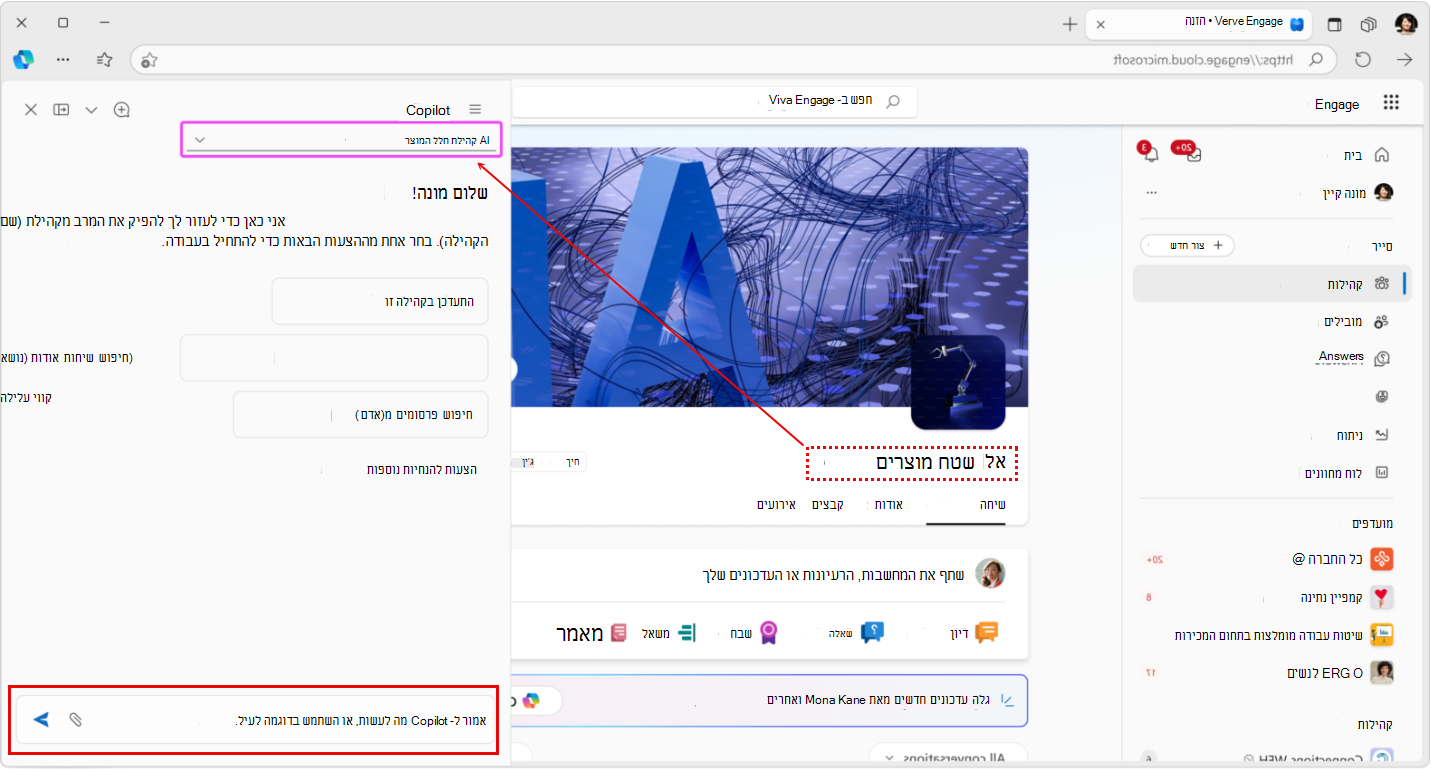
Task: Choose the שבח praise post type
Action: pos(755,632)
